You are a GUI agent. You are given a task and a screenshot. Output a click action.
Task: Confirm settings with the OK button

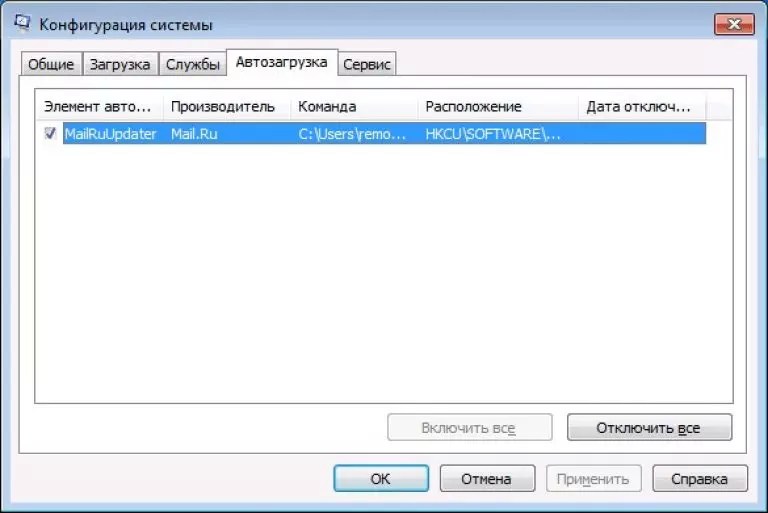pyautogui.click(x=380, y=479)
